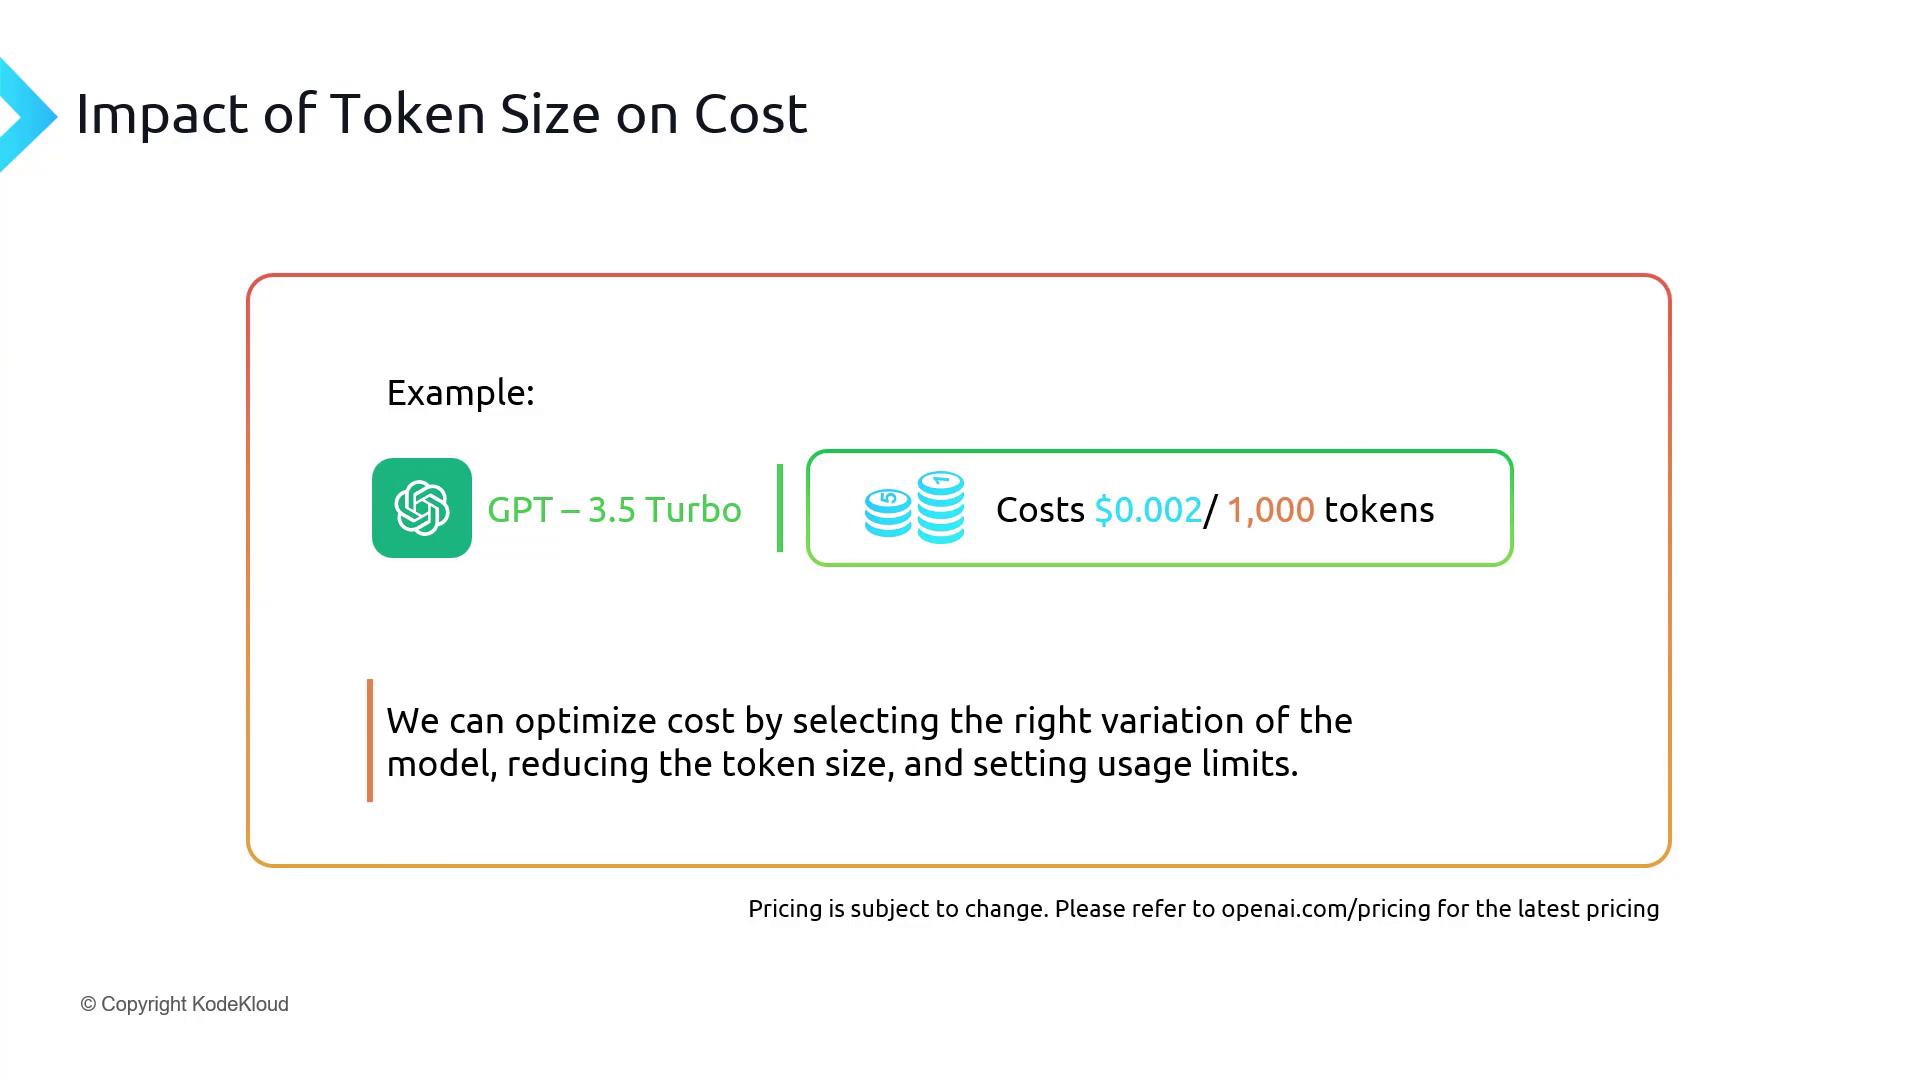Click the word 'Costs' in the green box
Viewport: 1920px width, 1080px height.
coord(1040,510)
